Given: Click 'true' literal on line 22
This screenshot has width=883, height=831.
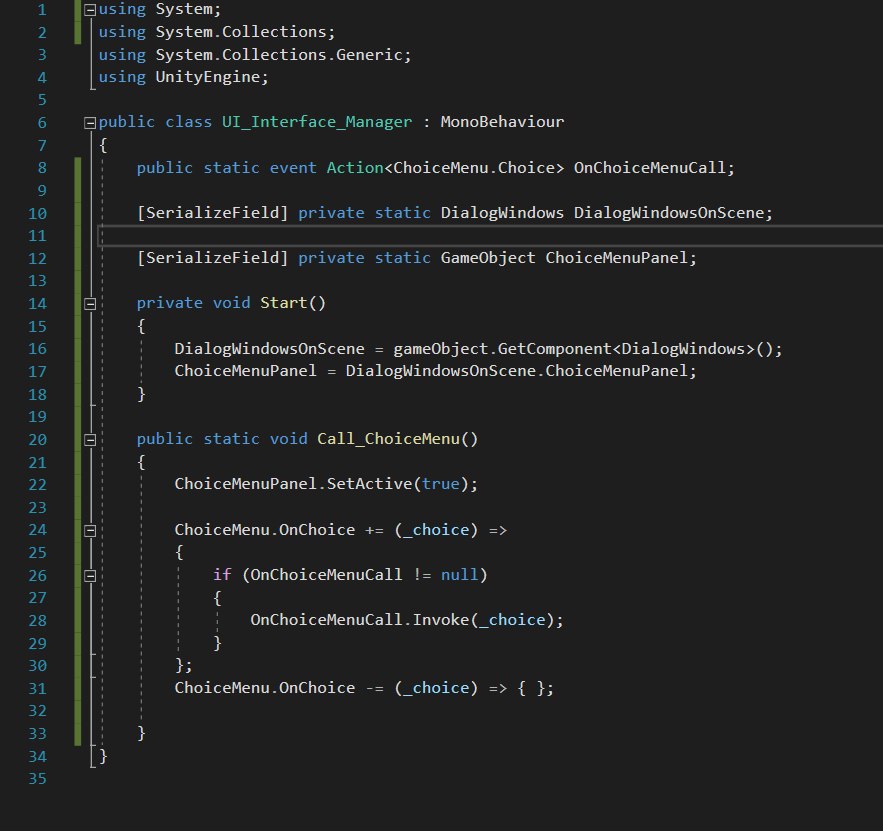Looking at the screenshot, I should coord(441,484).
